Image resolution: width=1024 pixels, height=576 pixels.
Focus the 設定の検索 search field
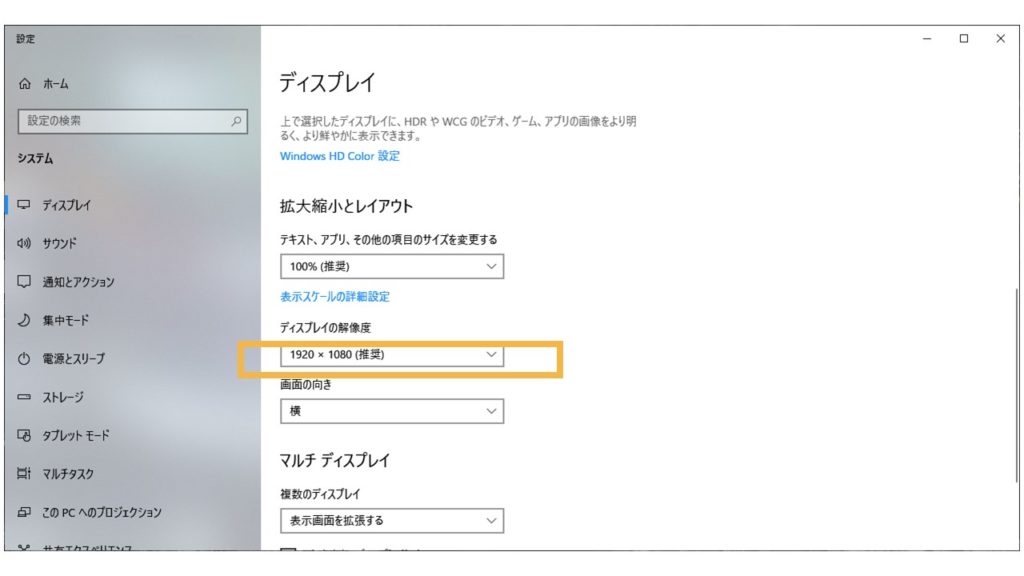pyautogui.click(x=125, y=121)
